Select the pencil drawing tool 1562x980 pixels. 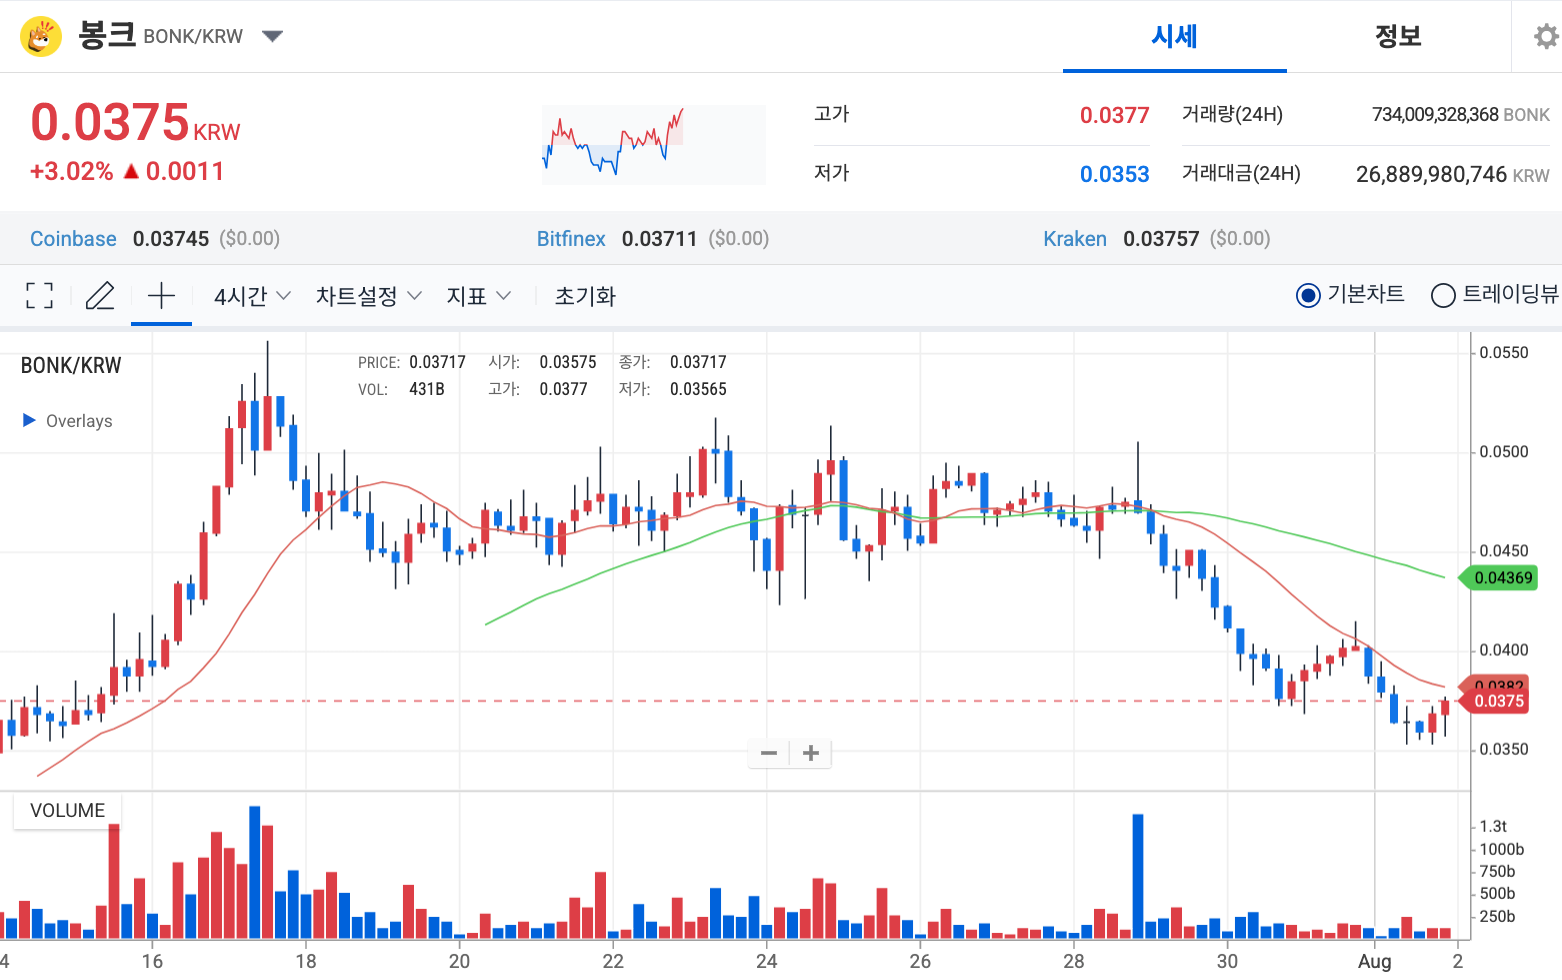coord(100,295)
